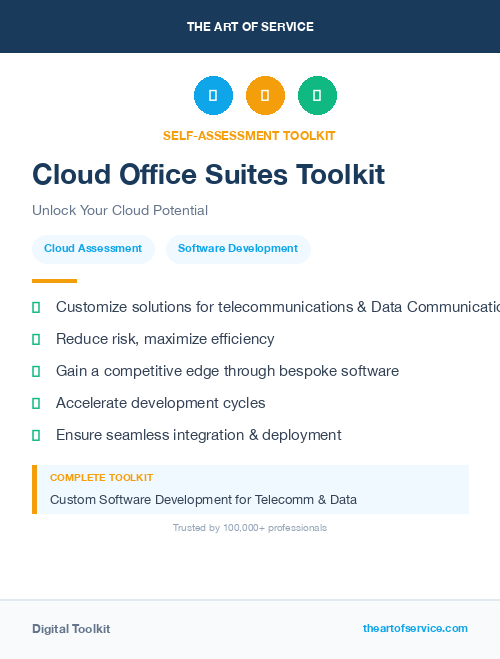Open the theartofservice.com link

[415, 628]
